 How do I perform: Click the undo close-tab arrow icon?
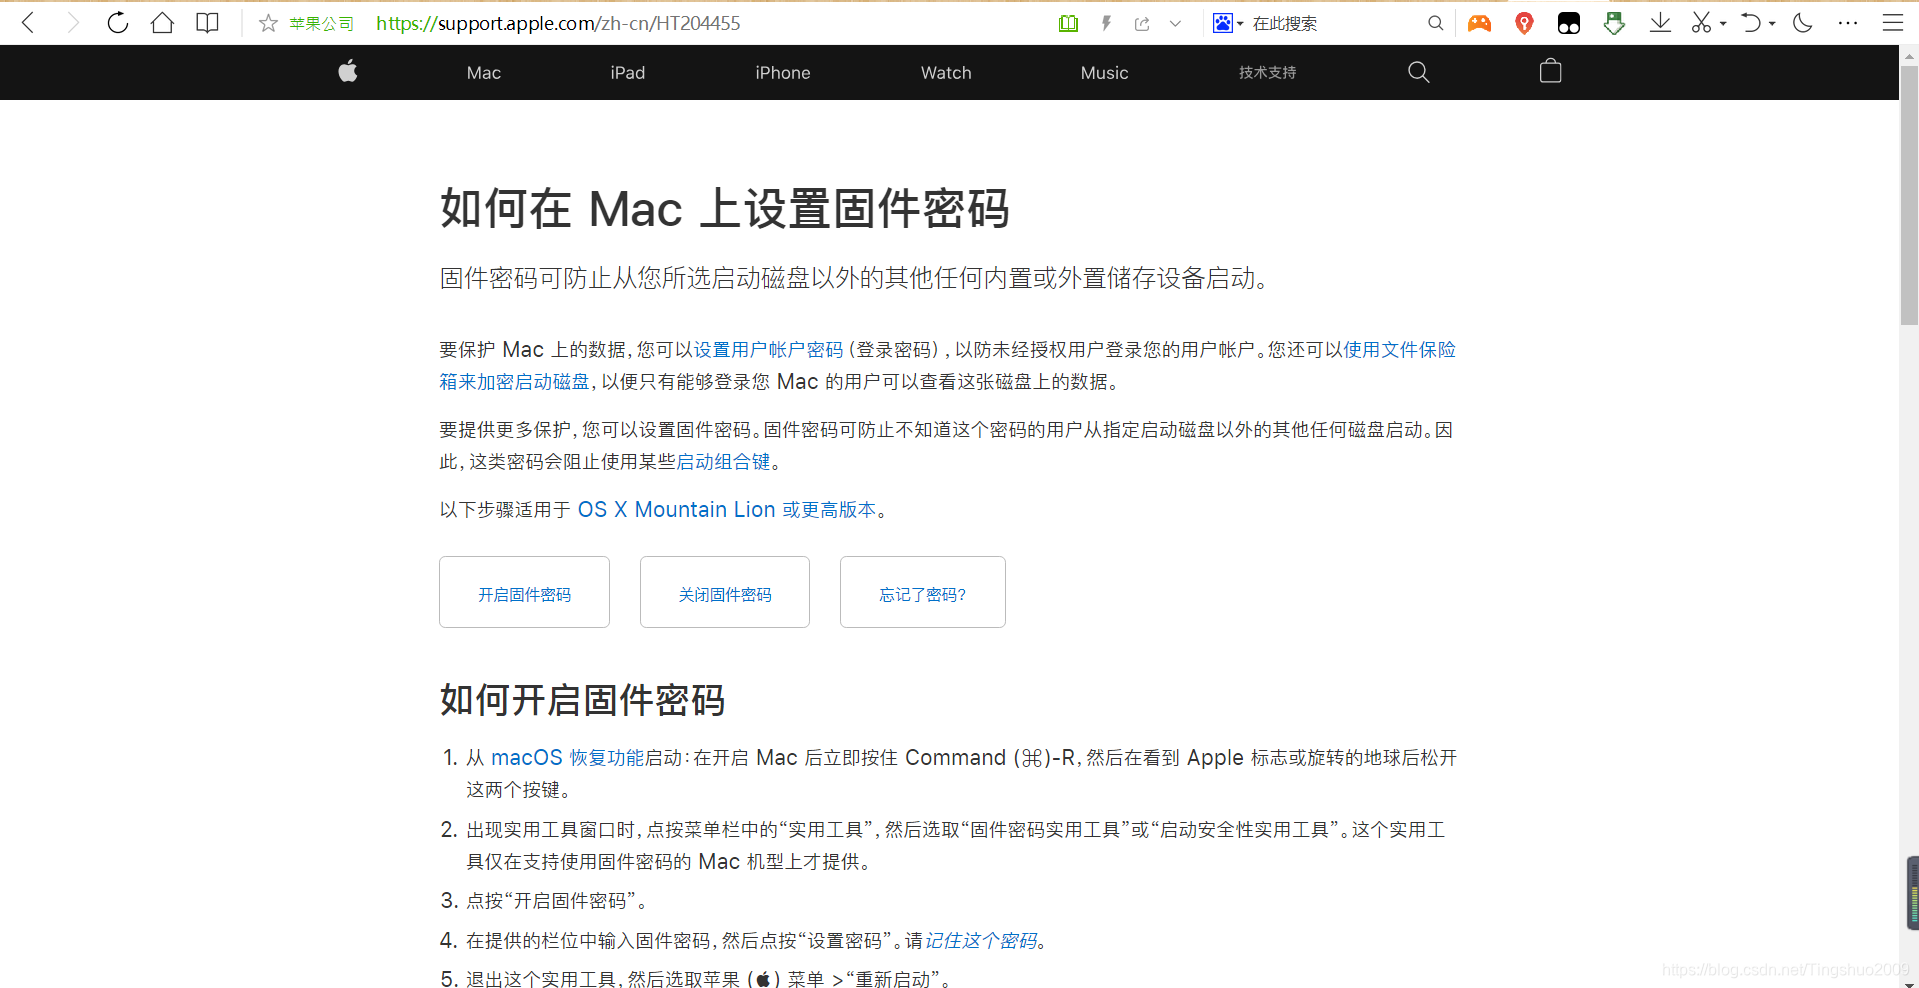point(1750,23)
